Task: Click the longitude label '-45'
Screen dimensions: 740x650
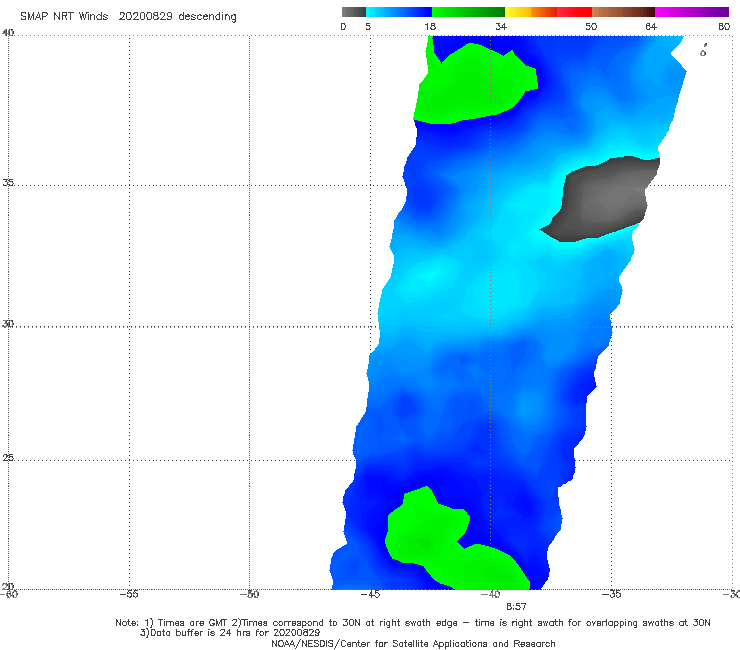Action: [370, 594]
